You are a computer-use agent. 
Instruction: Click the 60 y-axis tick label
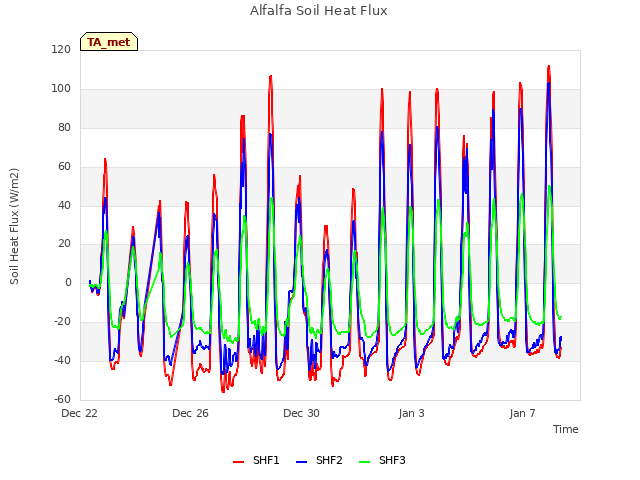(64, 167)
